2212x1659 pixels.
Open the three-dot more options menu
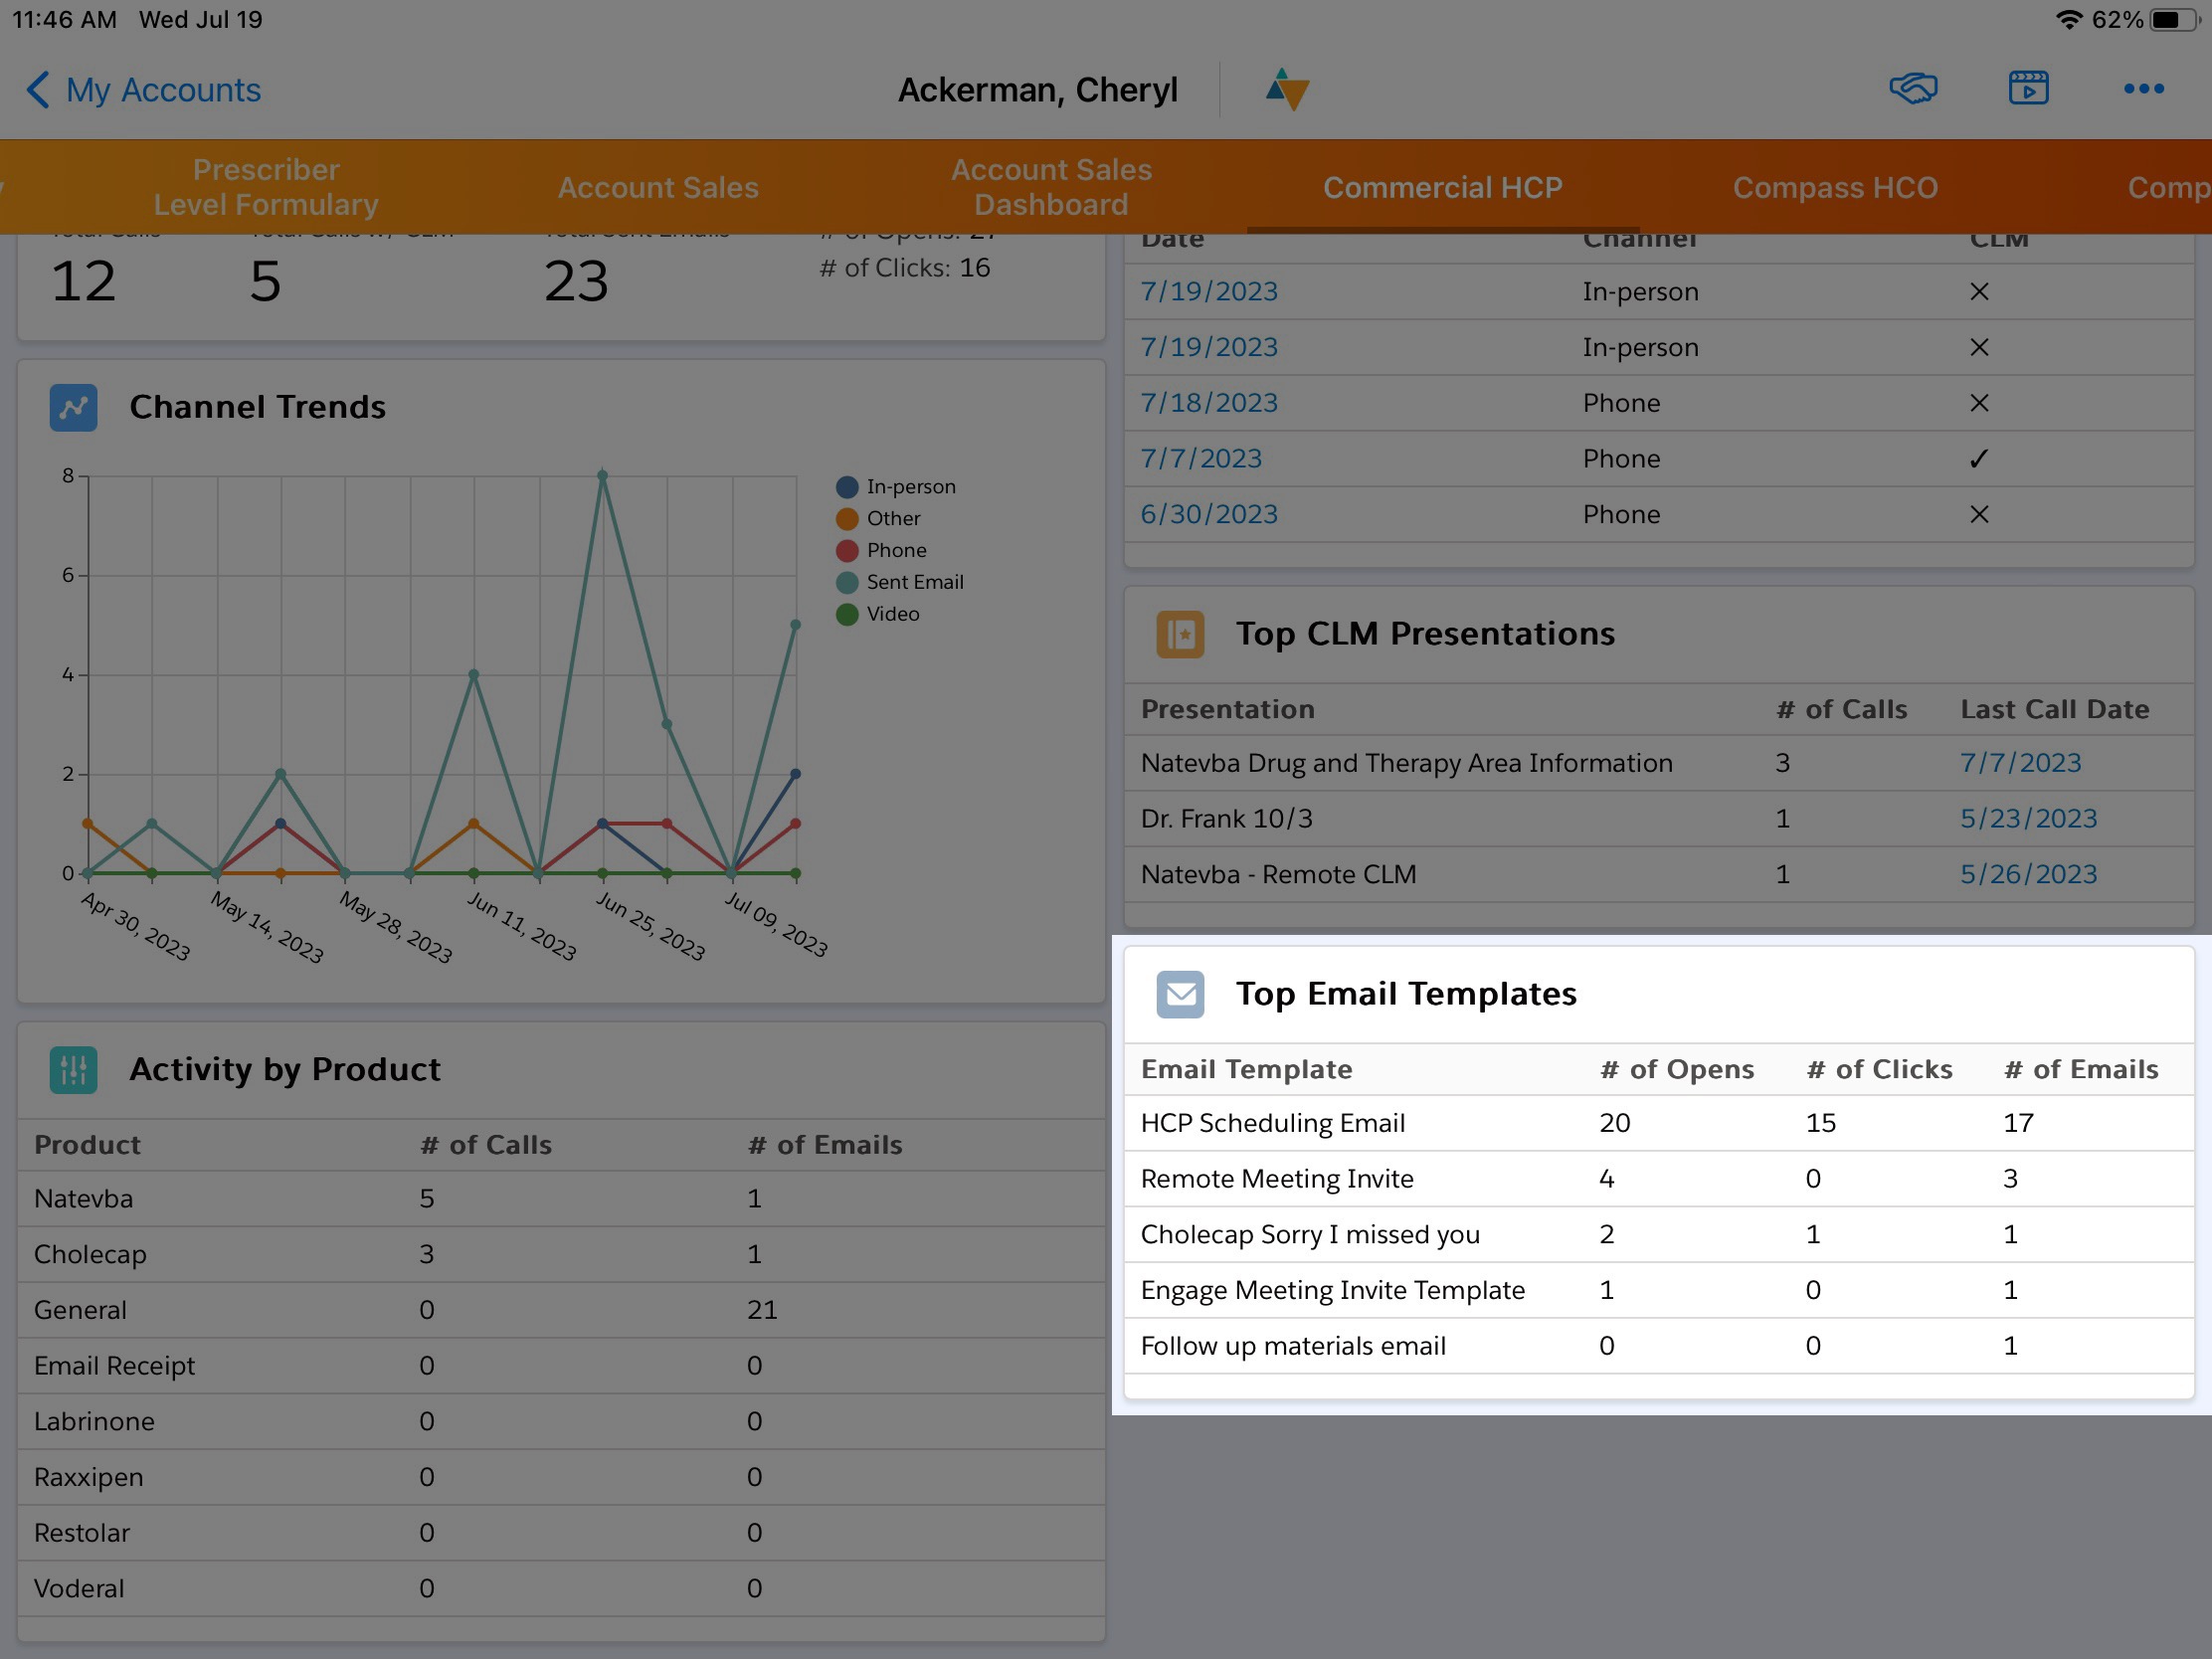coord(2143,89)
